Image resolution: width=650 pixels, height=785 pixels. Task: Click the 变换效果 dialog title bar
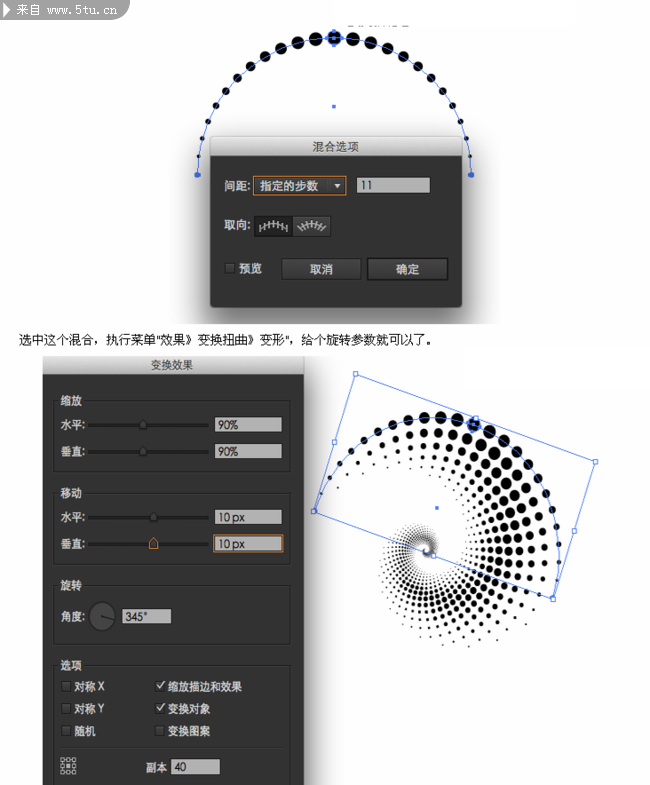173,365
